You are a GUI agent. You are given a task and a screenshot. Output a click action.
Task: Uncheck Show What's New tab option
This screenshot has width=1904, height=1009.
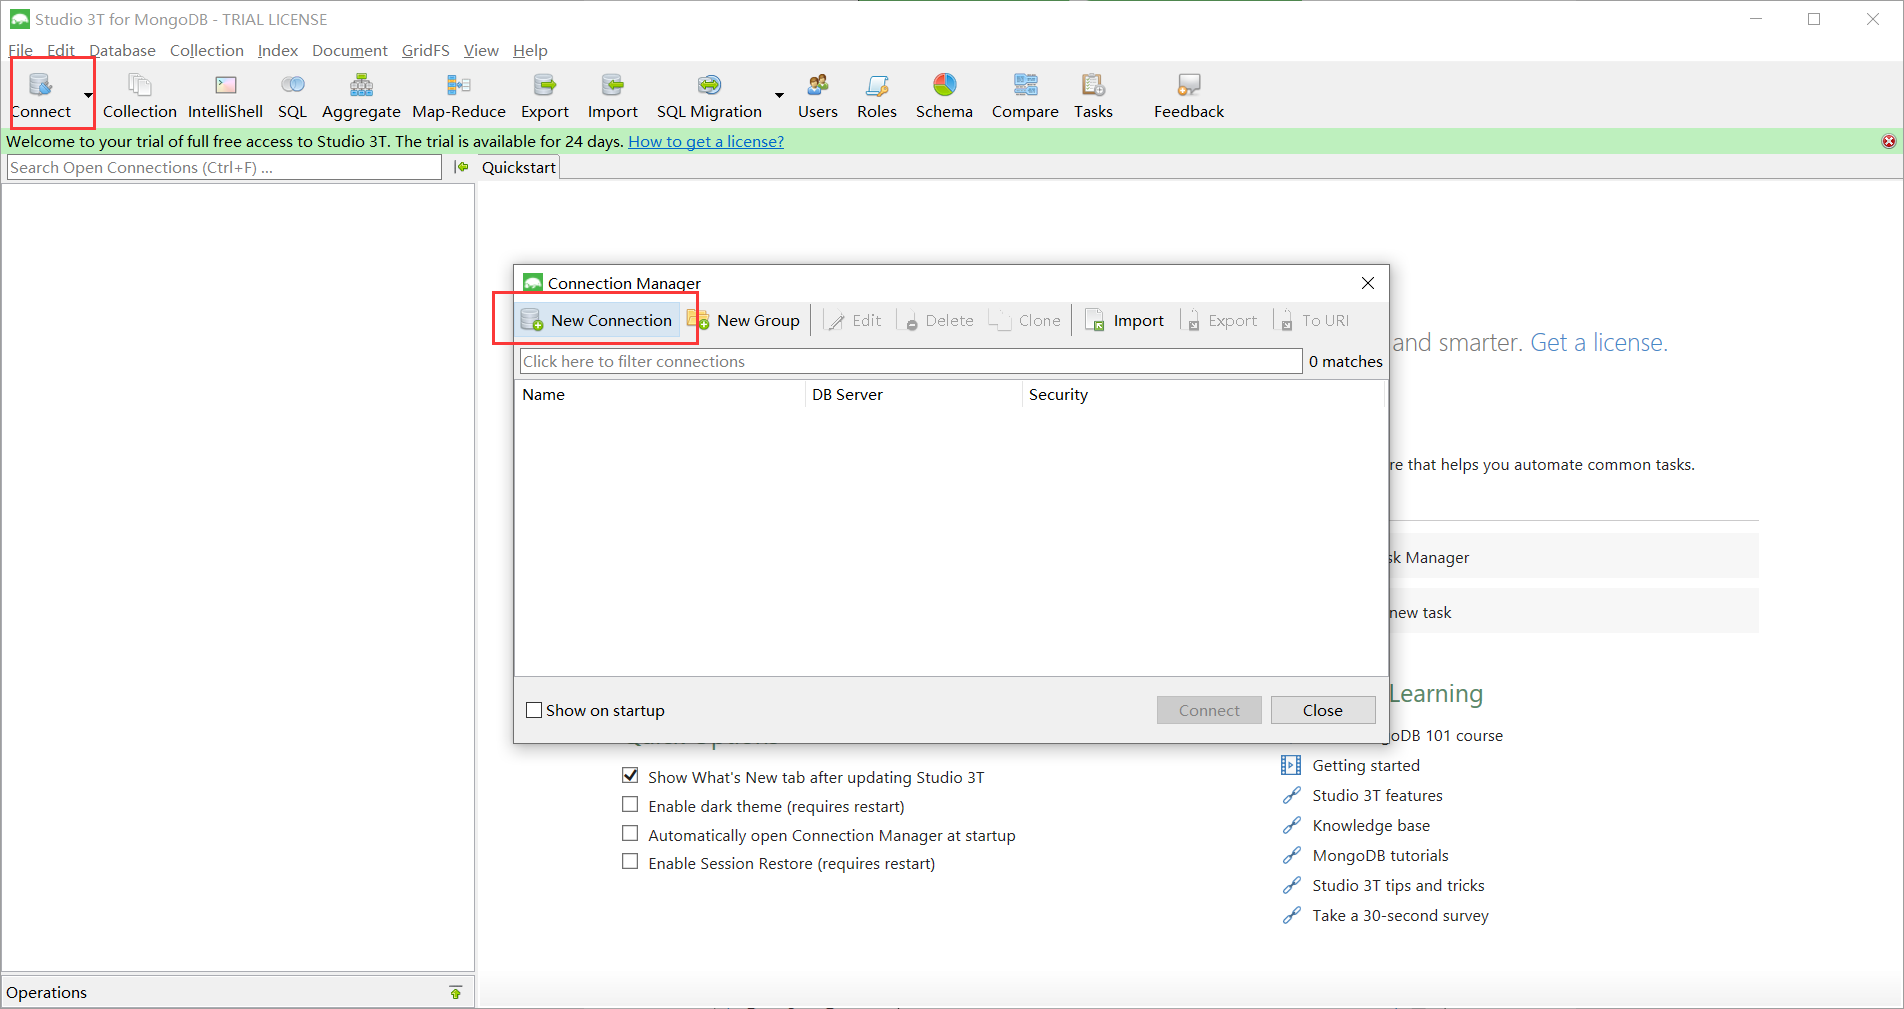click(x=630, y=775)
